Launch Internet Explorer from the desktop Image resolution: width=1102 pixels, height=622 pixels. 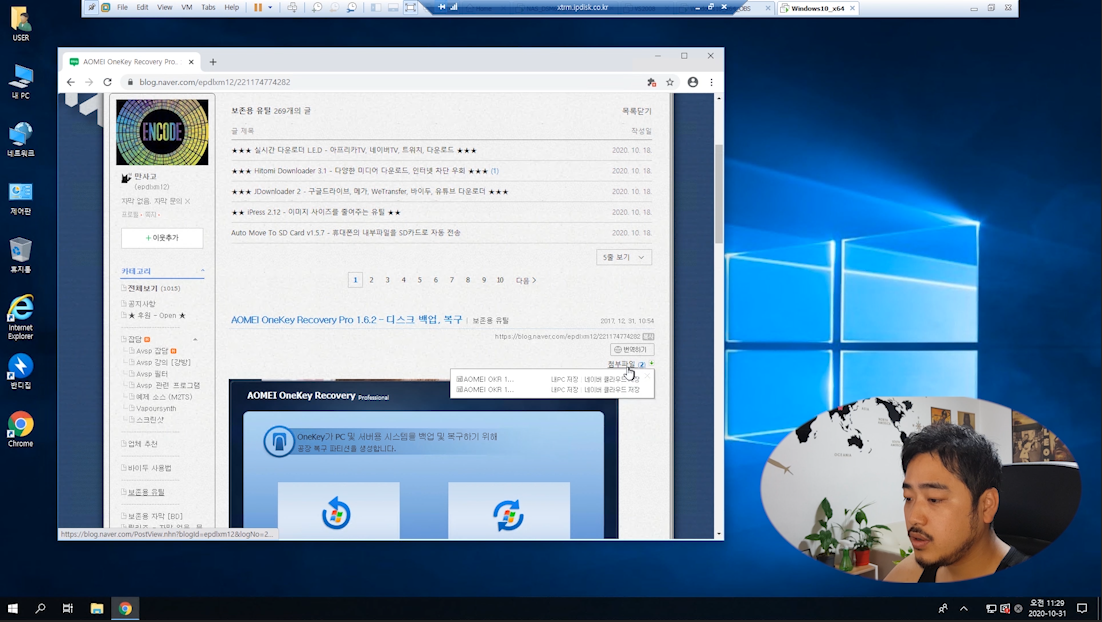tap(20, 317)
